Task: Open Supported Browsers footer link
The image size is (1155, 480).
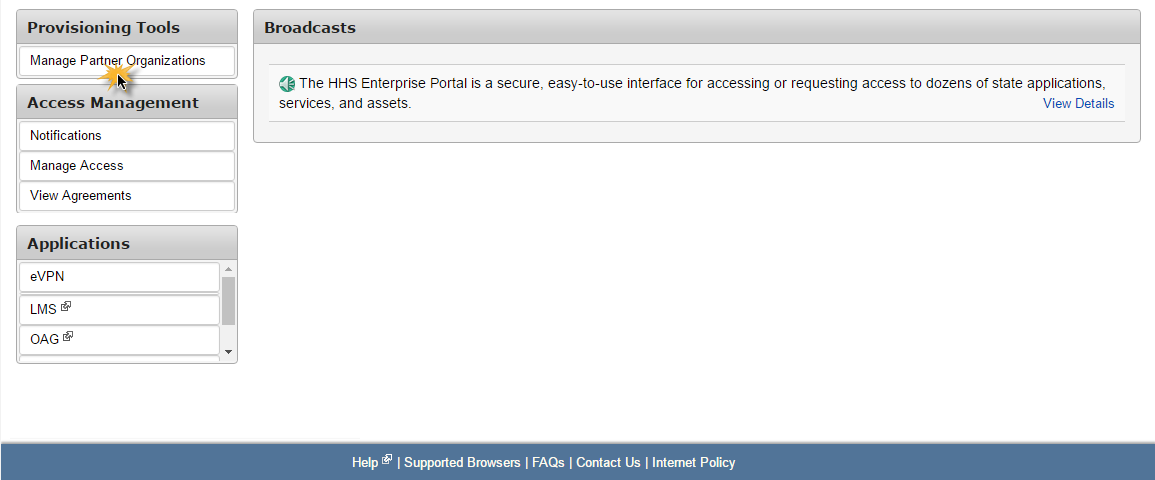Action: point(462,463)
